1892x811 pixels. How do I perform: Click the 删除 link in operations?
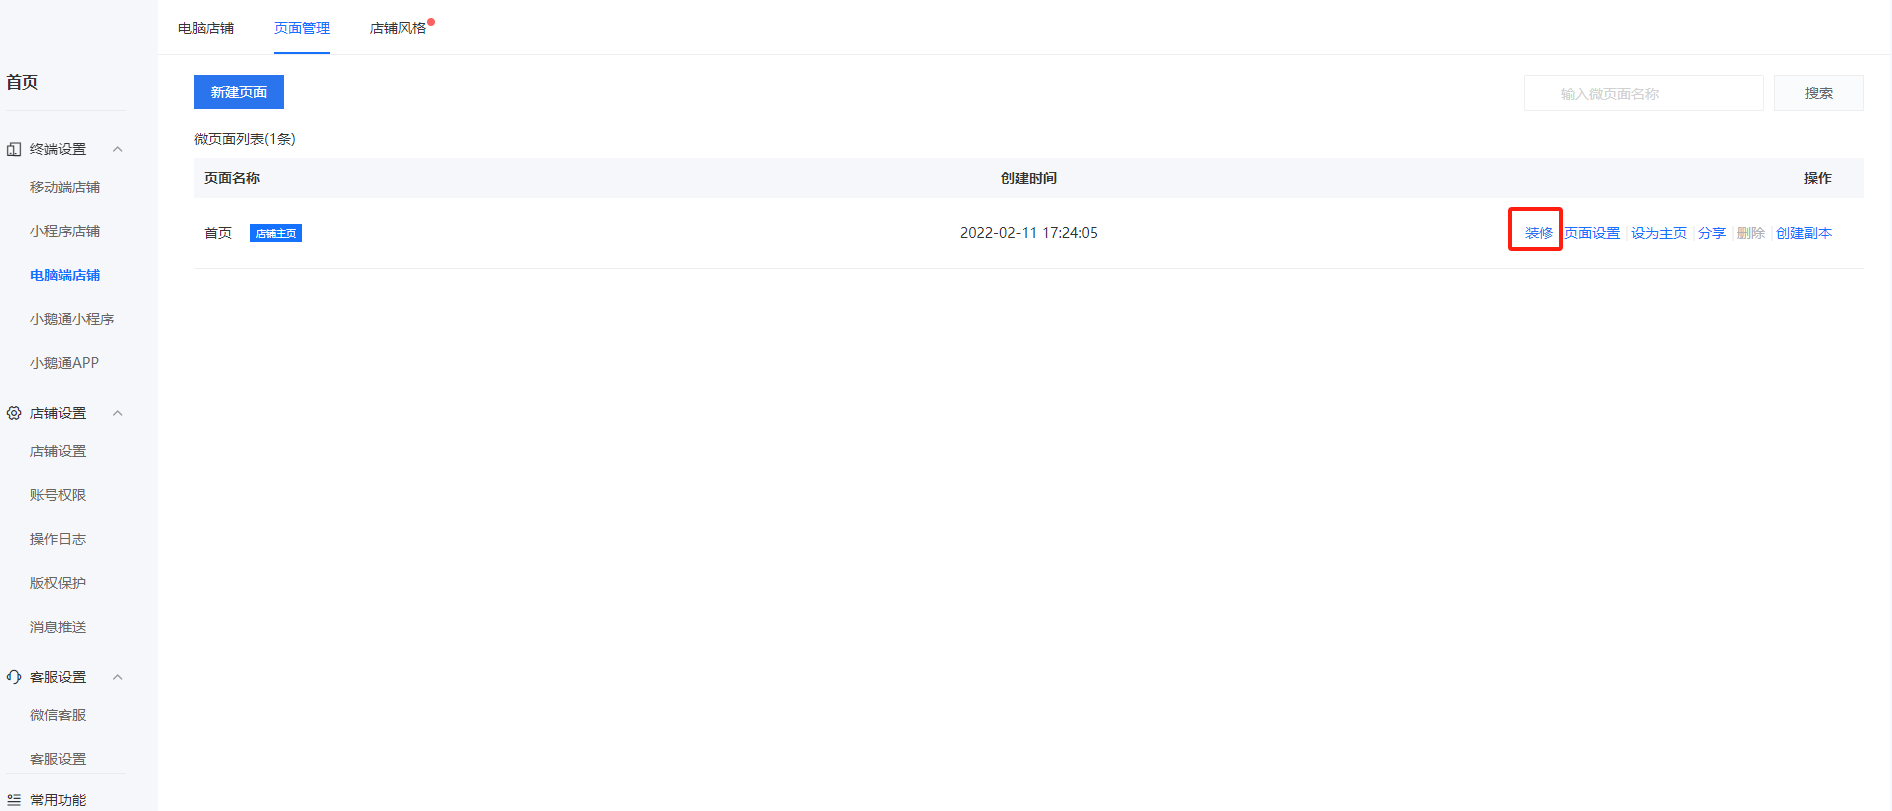[x=1751, y=233]
